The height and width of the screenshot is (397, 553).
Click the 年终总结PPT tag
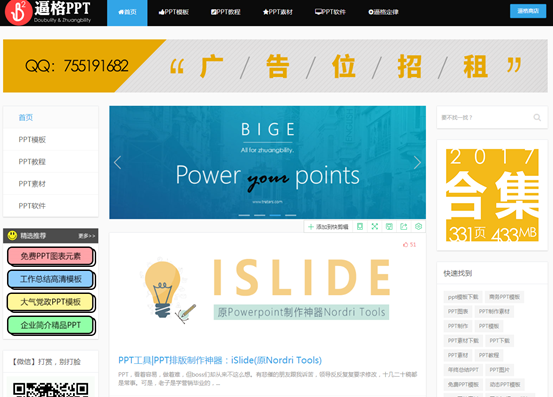463,370
